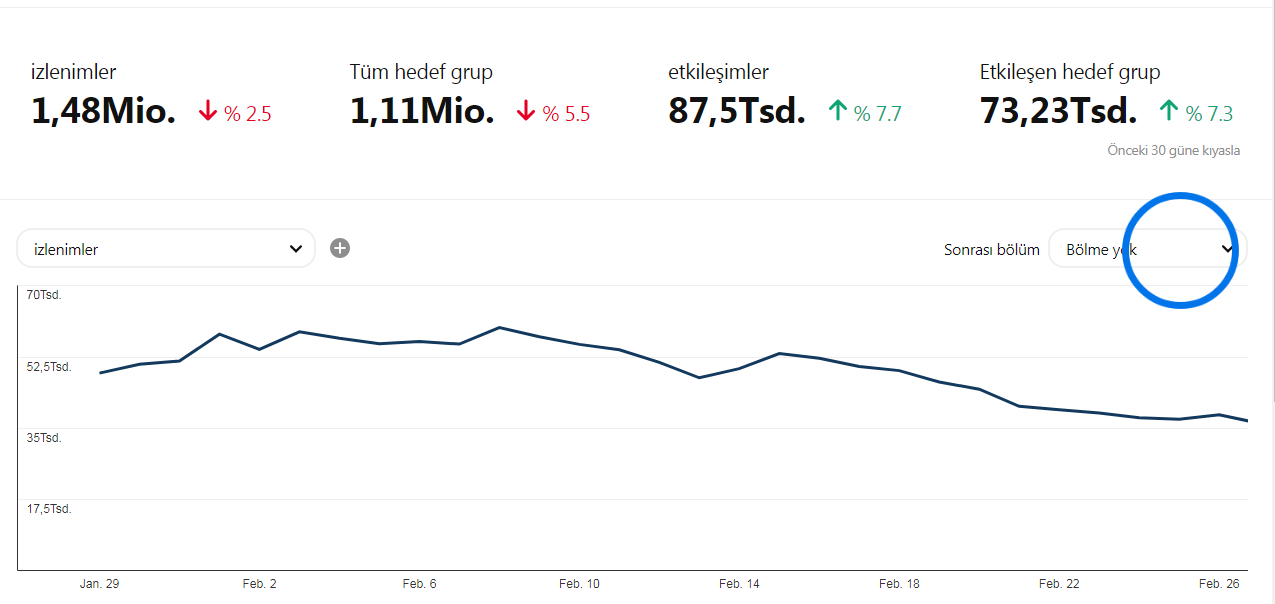Click the 1,48Mio. impressions value
This screenshot has width=1275, height=604.
(x=104, y=112)
